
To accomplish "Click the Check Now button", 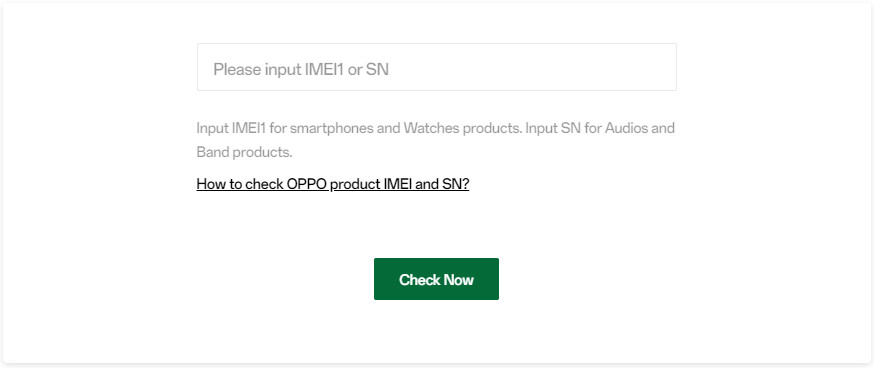I will coord(436,279).
